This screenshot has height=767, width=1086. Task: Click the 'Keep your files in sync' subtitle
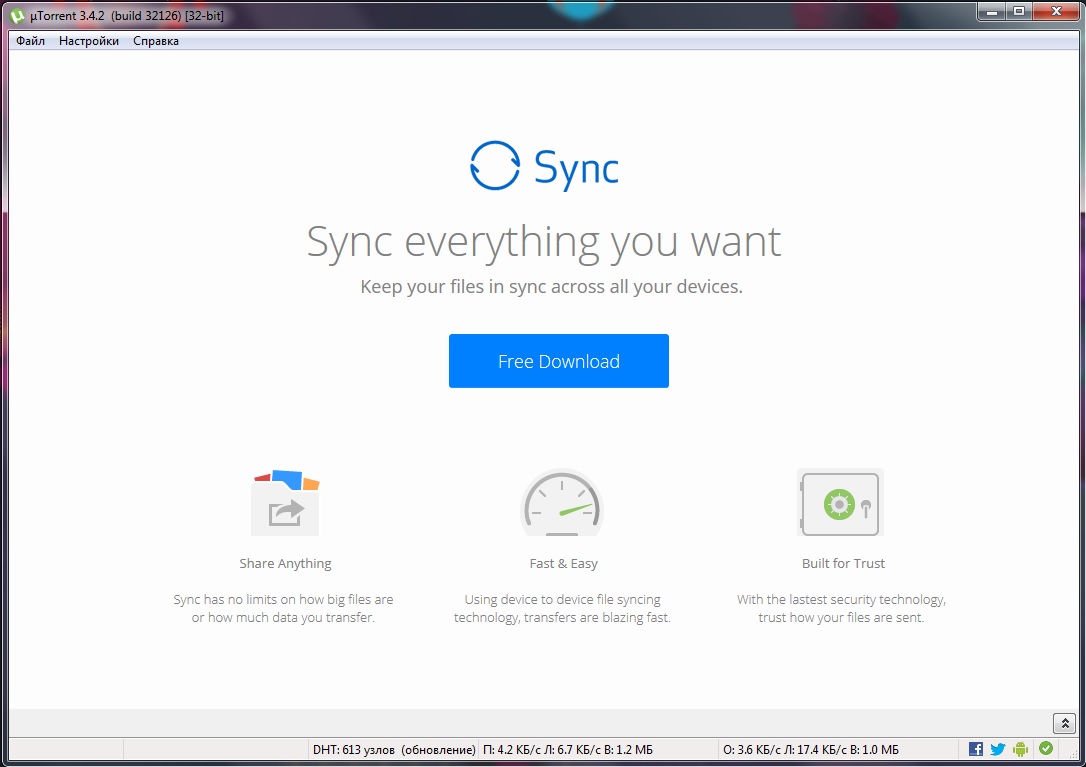[551, 287]
